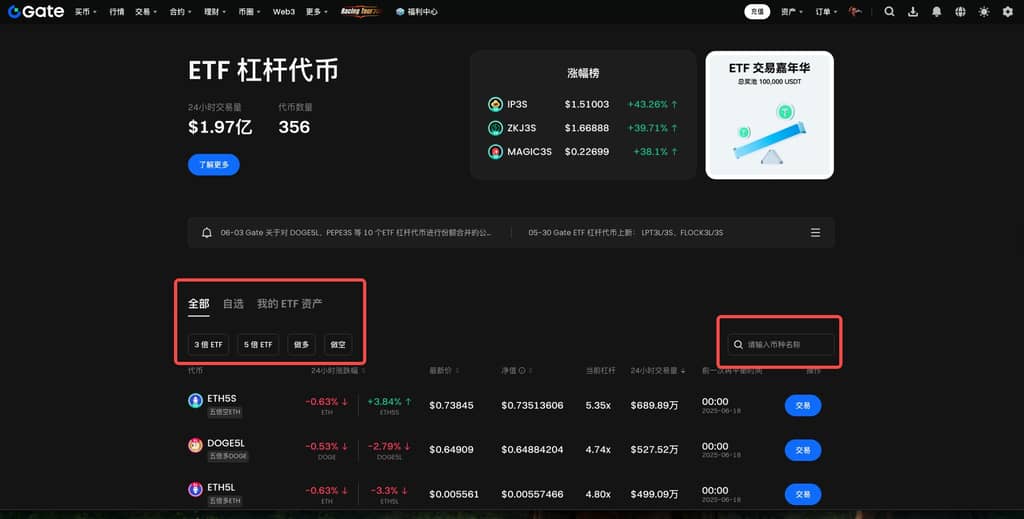Click the download app icon

click(913, 12)
